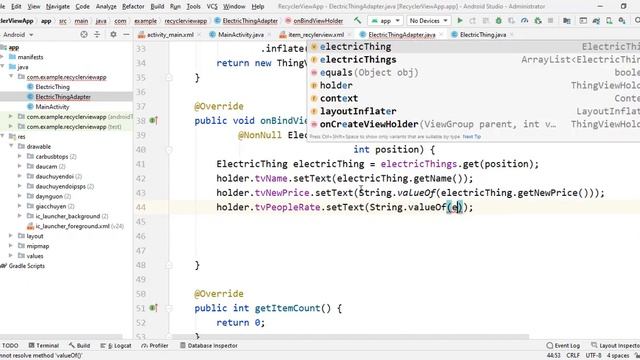Open the Terminal tool window
Viewport: 640px width, 360px height.
44,345
